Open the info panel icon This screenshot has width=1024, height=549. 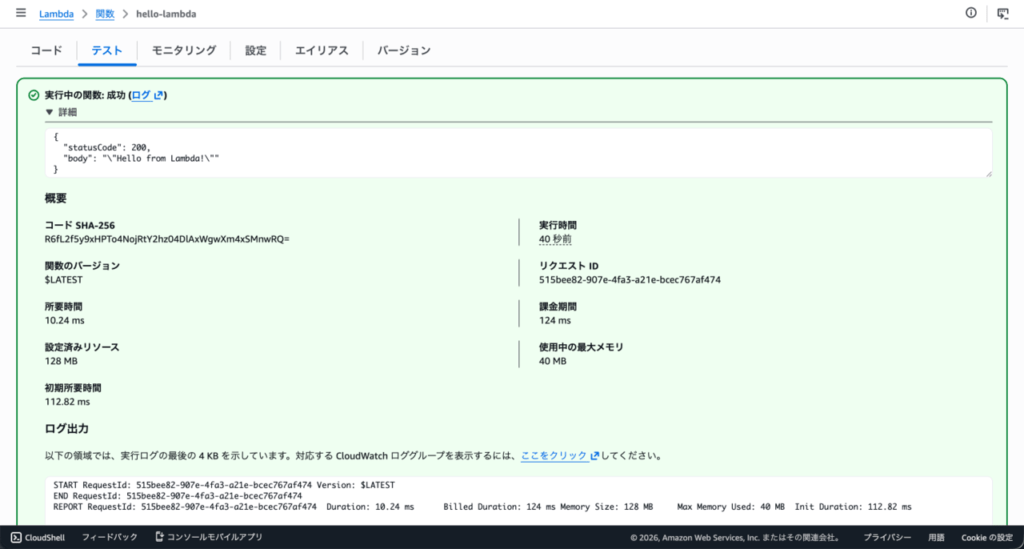[971, 13]
